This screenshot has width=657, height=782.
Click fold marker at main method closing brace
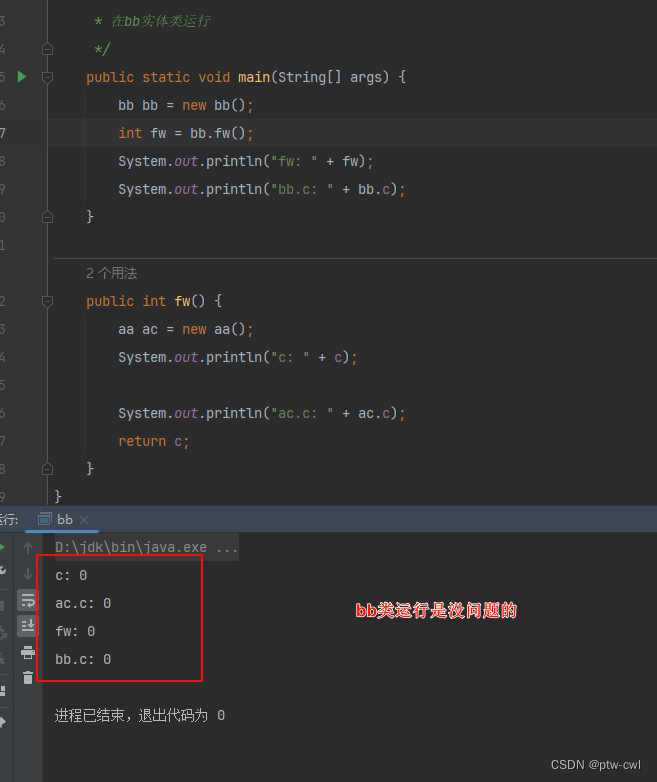pos(47,216)
